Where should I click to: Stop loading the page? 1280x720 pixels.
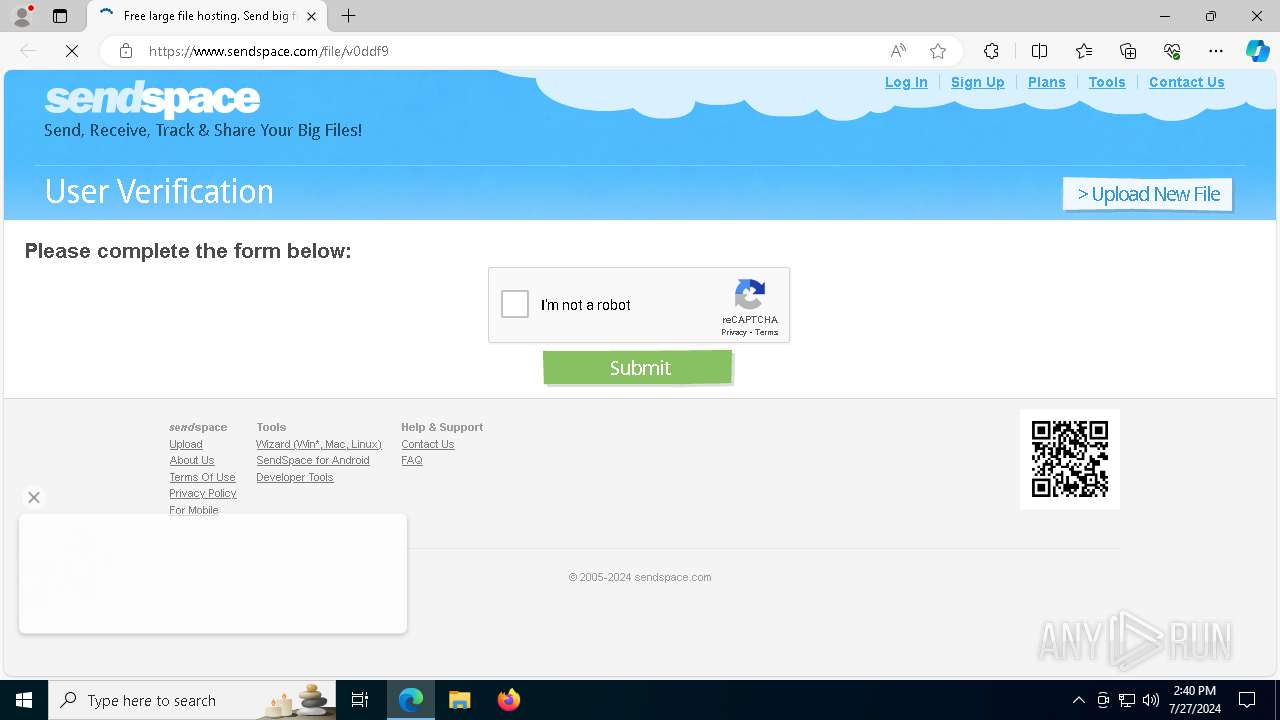[x=72, y=51]
